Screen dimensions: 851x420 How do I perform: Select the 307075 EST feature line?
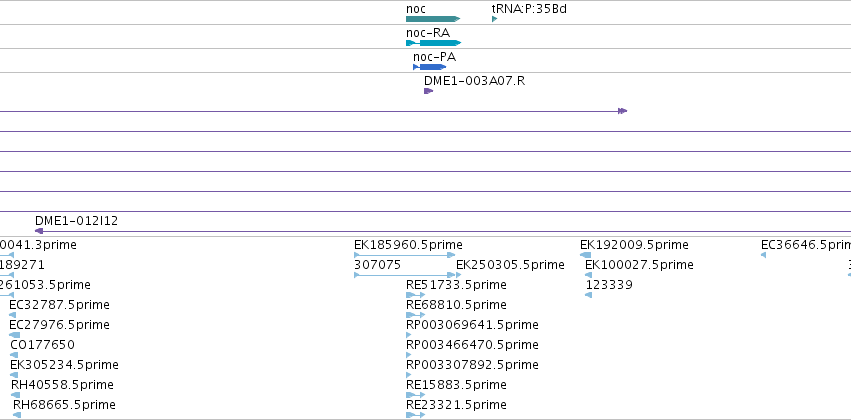[x=404, y=275]
